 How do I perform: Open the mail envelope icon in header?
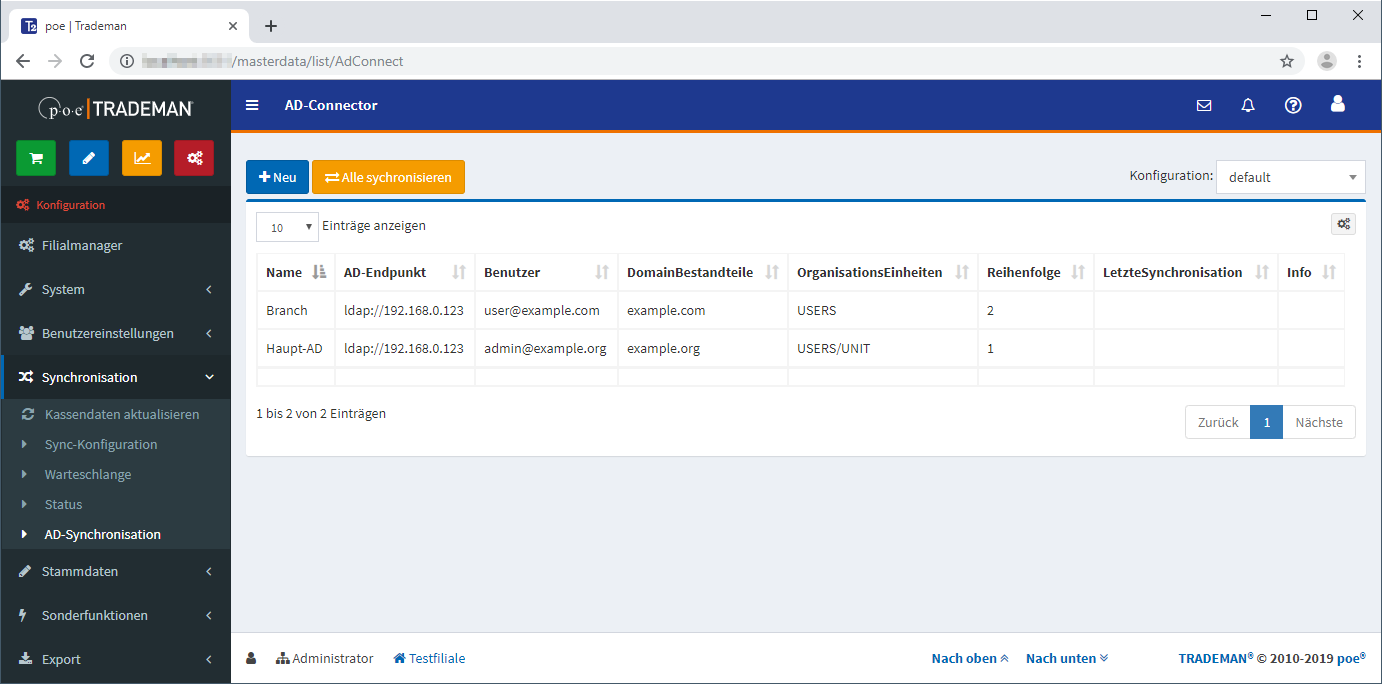1204,105
